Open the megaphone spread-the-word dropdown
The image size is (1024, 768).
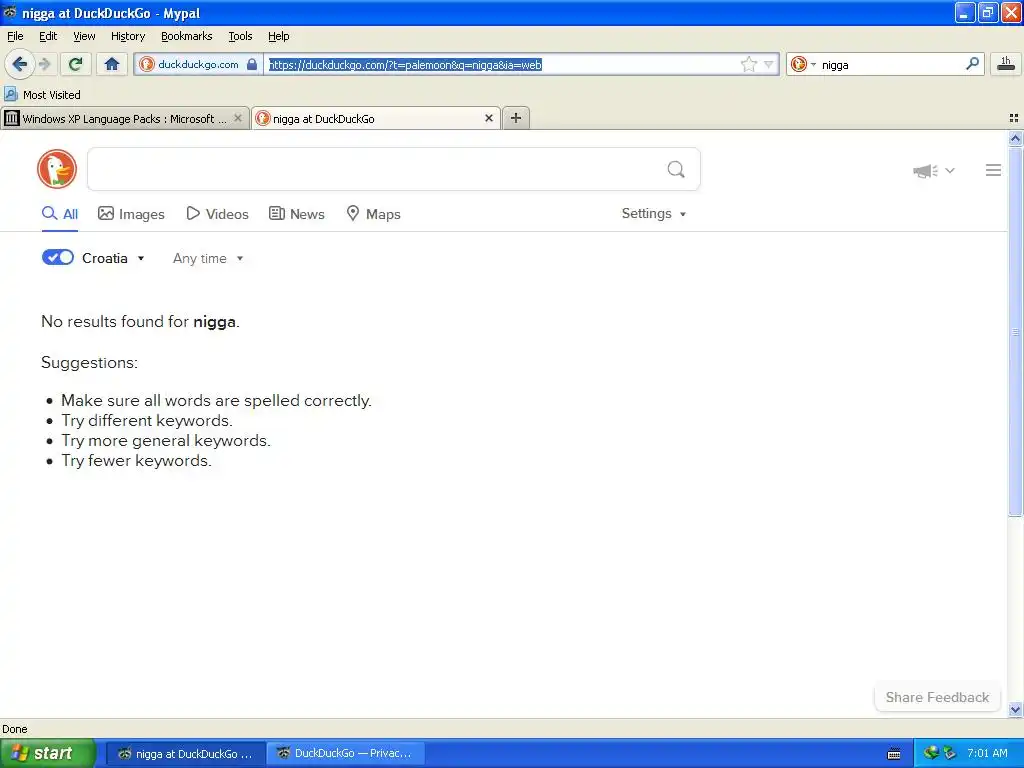[x=933, y=170]
